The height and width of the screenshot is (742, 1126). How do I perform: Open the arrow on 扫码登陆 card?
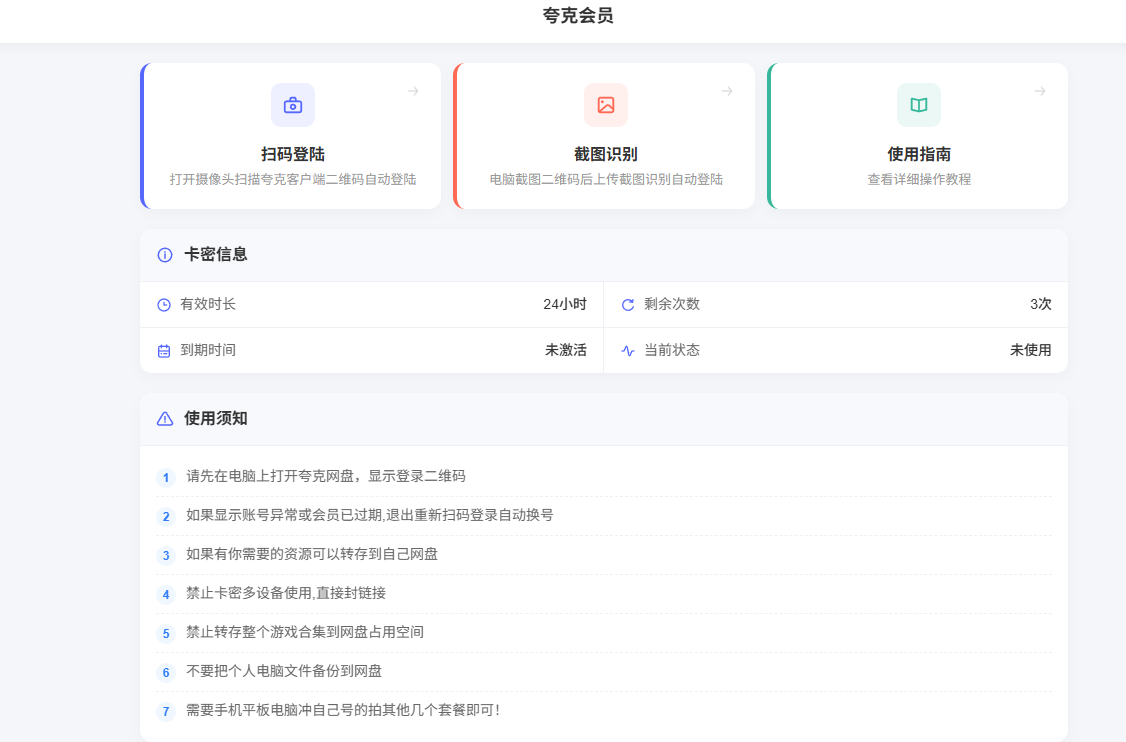[x=413, y=91]
